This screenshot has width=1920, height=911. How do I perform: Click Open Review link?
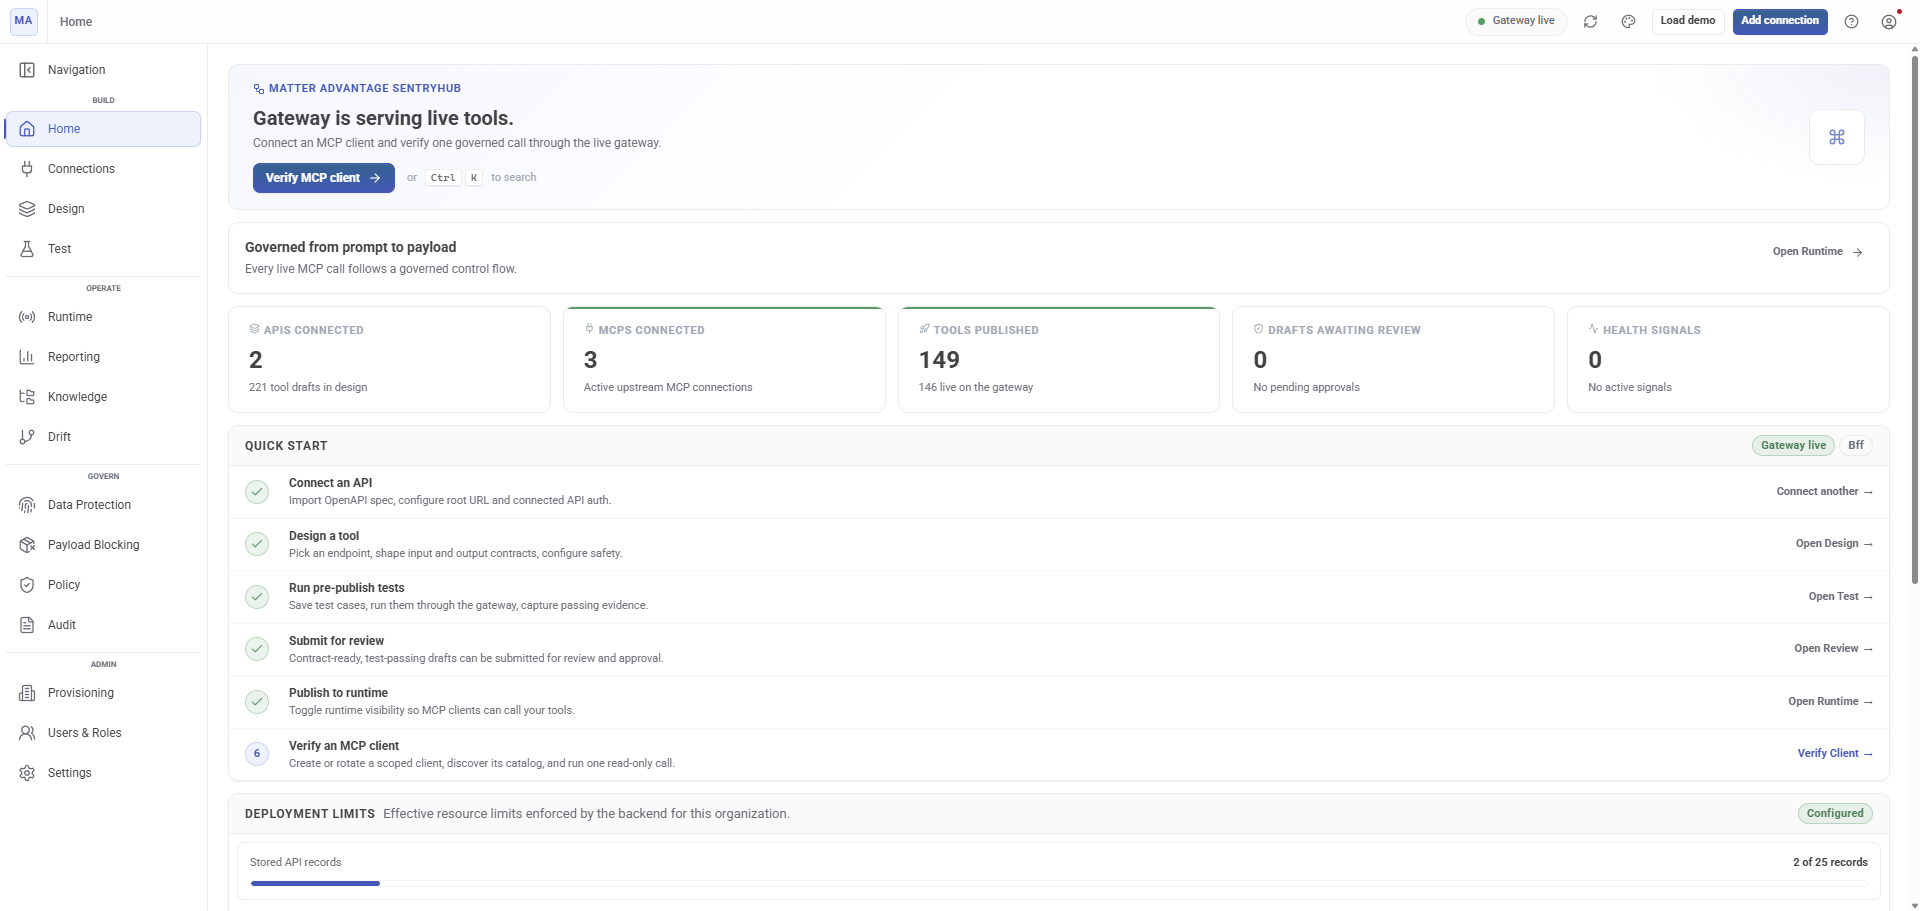pos(1833,649)
